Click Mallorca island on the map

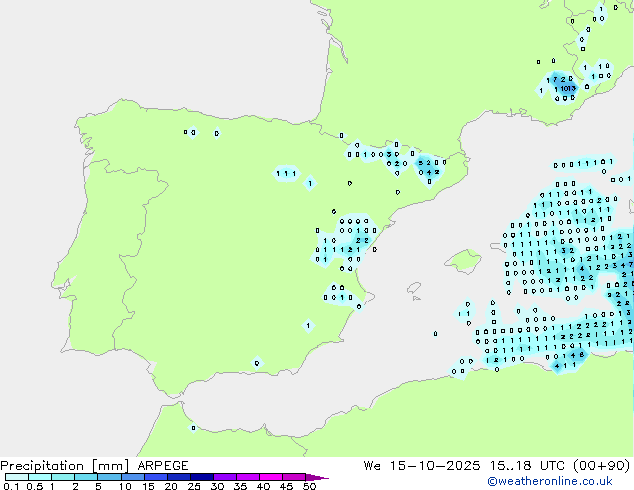point(461,263)
